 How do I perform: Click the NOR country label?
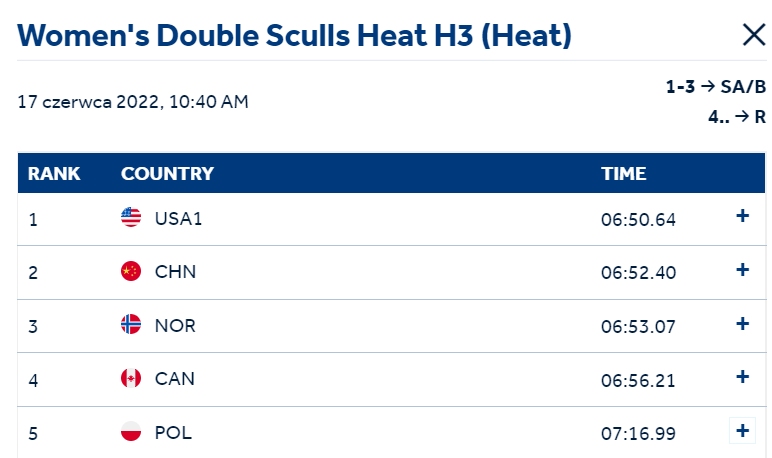click(x=175, y=326)
